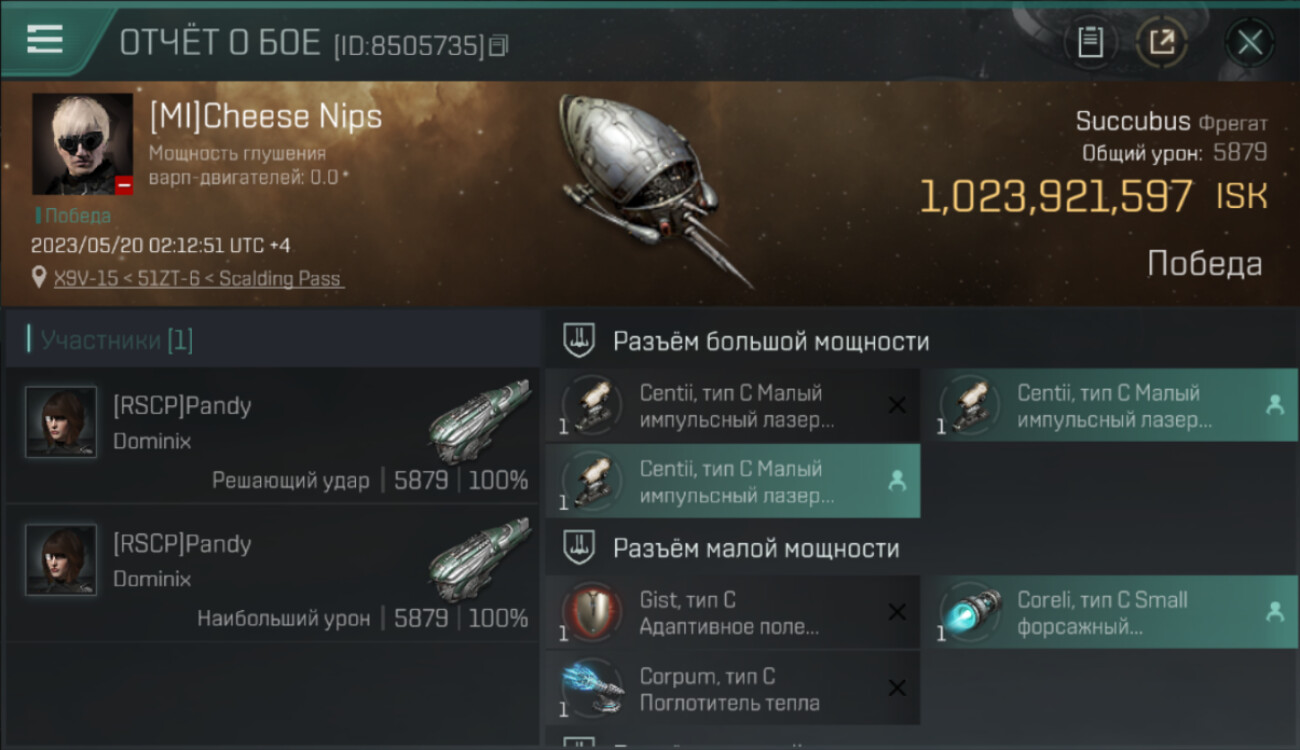Select the first Centii pulse laser with X mark
1300x750 pixels.
733,406
